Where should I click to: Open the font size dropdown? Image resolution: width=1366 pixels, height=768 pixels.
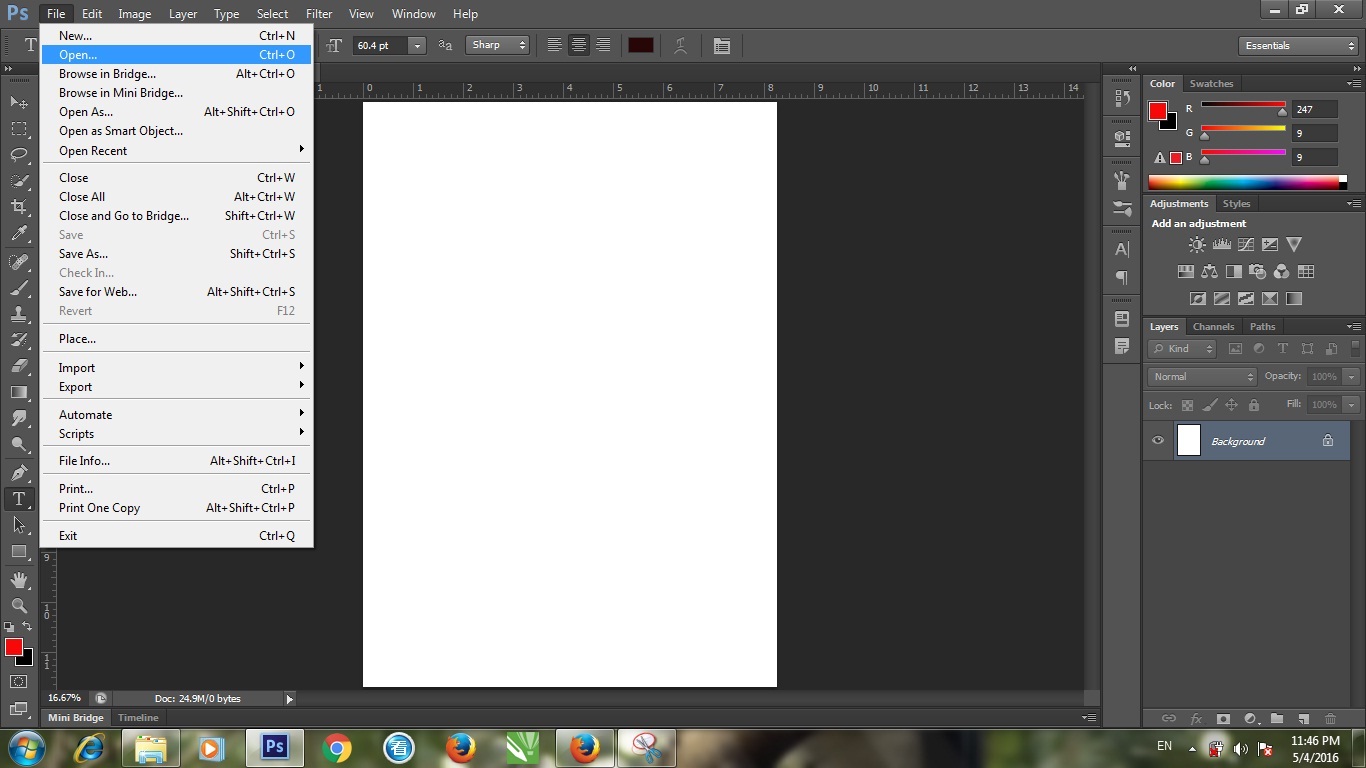(x=417, y=45)
